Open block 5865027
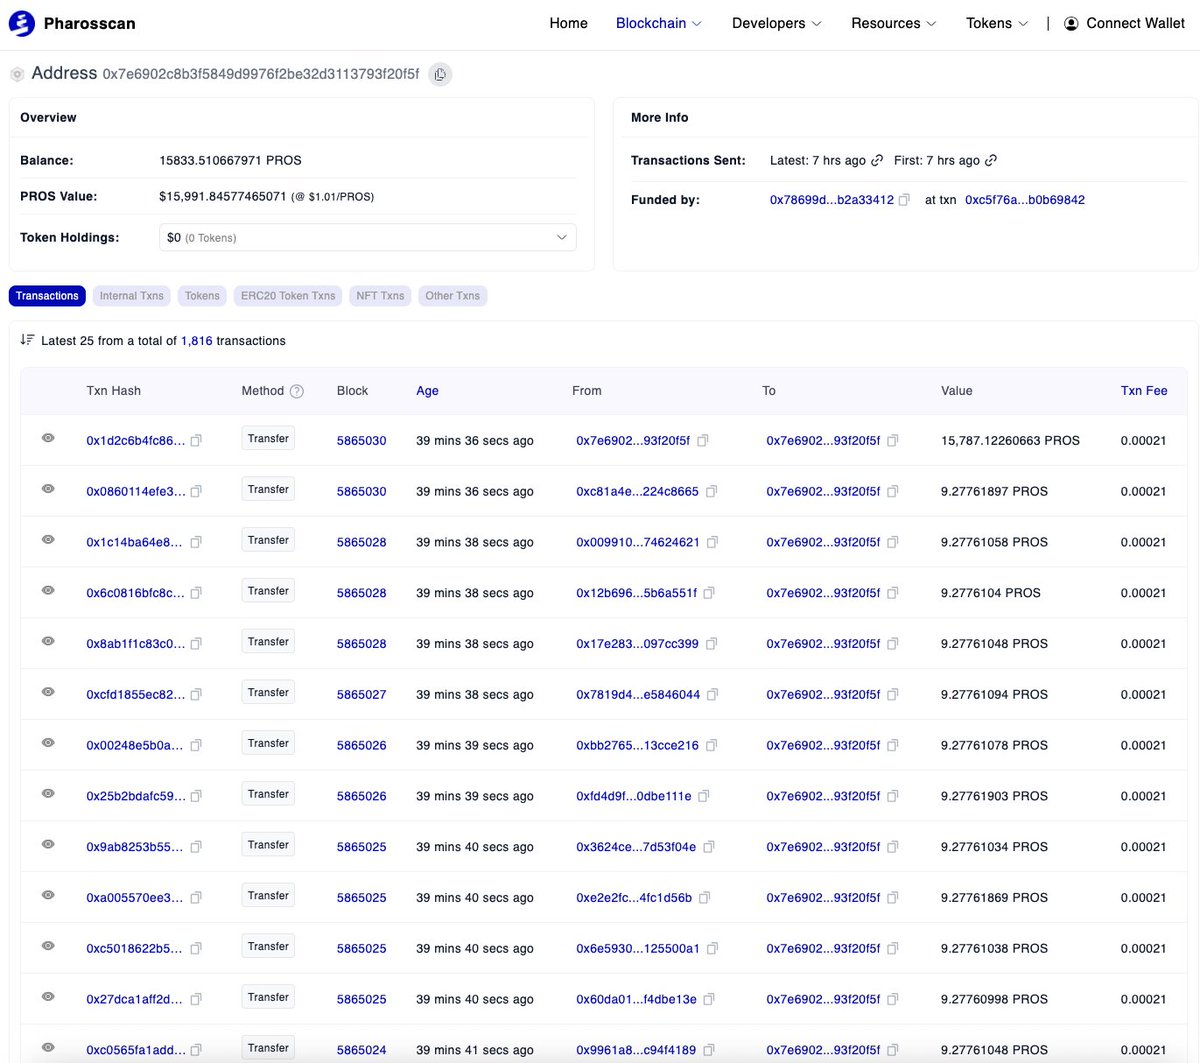Image resolution: width=1200 pixels, height=1063 pixels. (x=361, y=694)
